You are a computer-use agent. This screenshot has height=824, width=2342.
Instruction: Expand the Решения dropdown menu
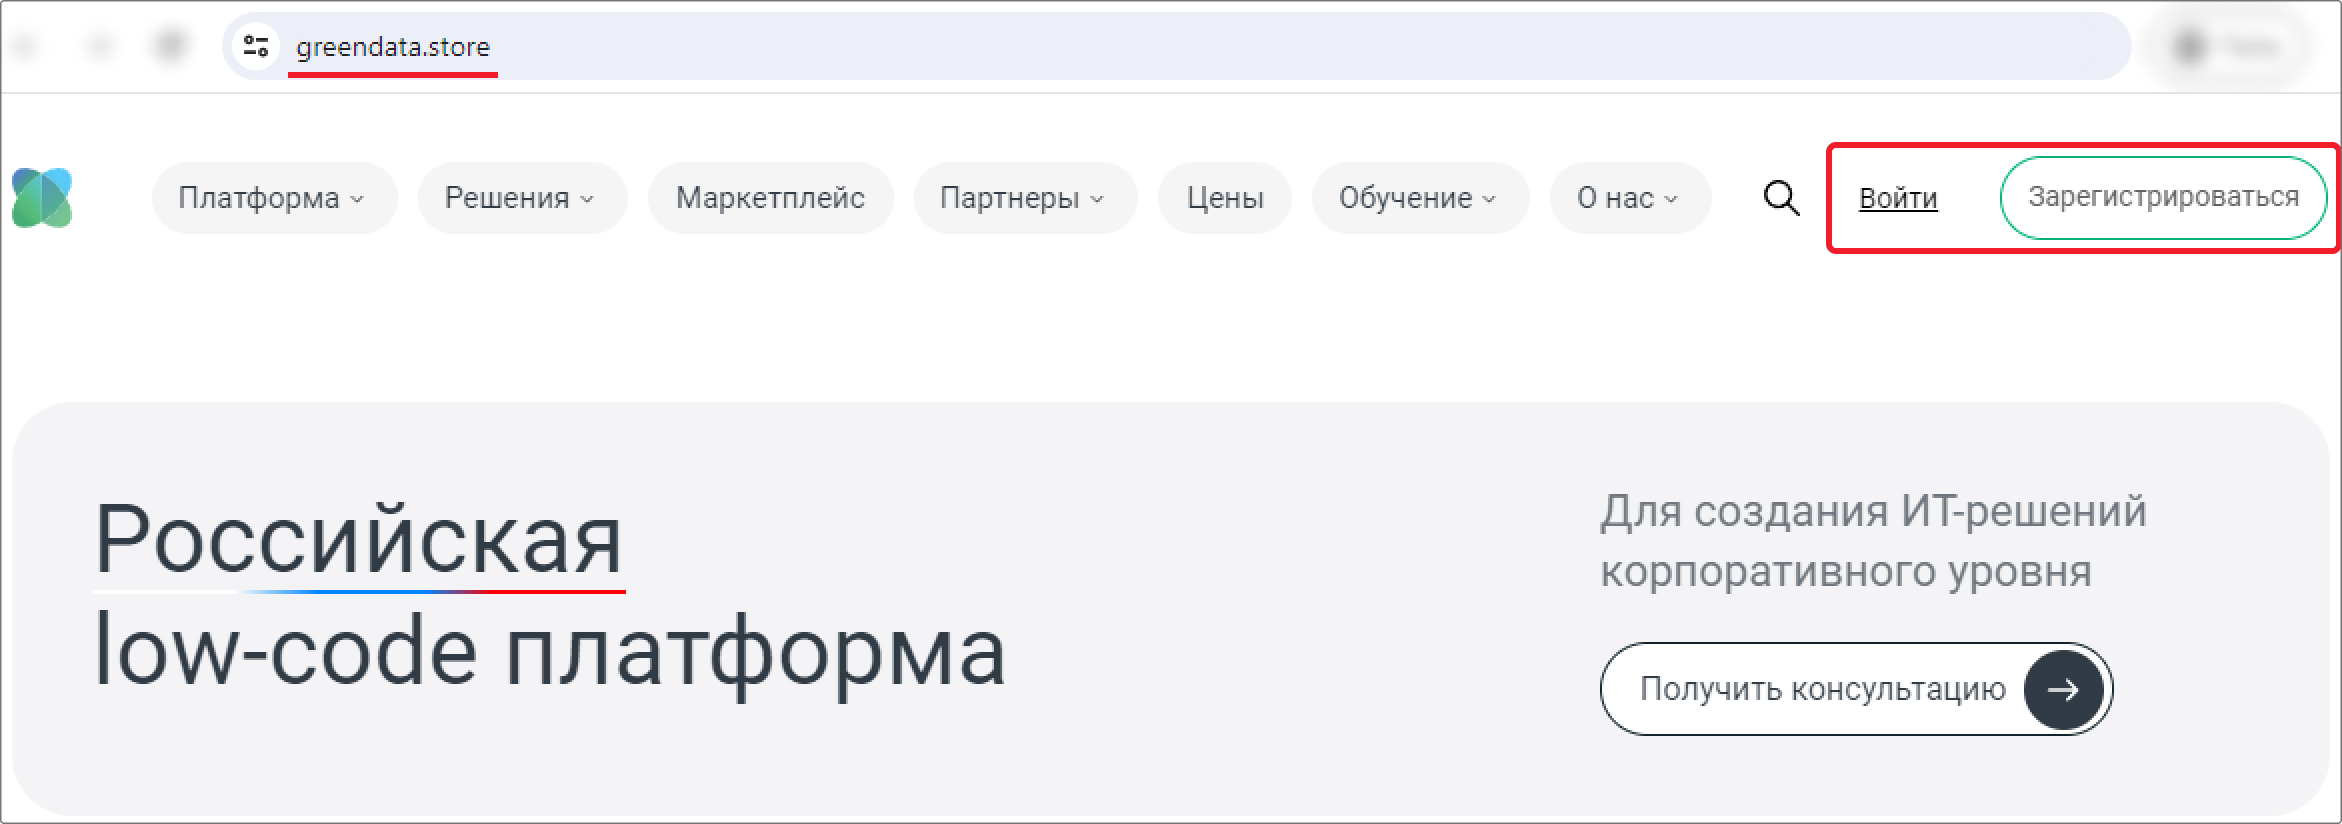[x=522, y=198]
